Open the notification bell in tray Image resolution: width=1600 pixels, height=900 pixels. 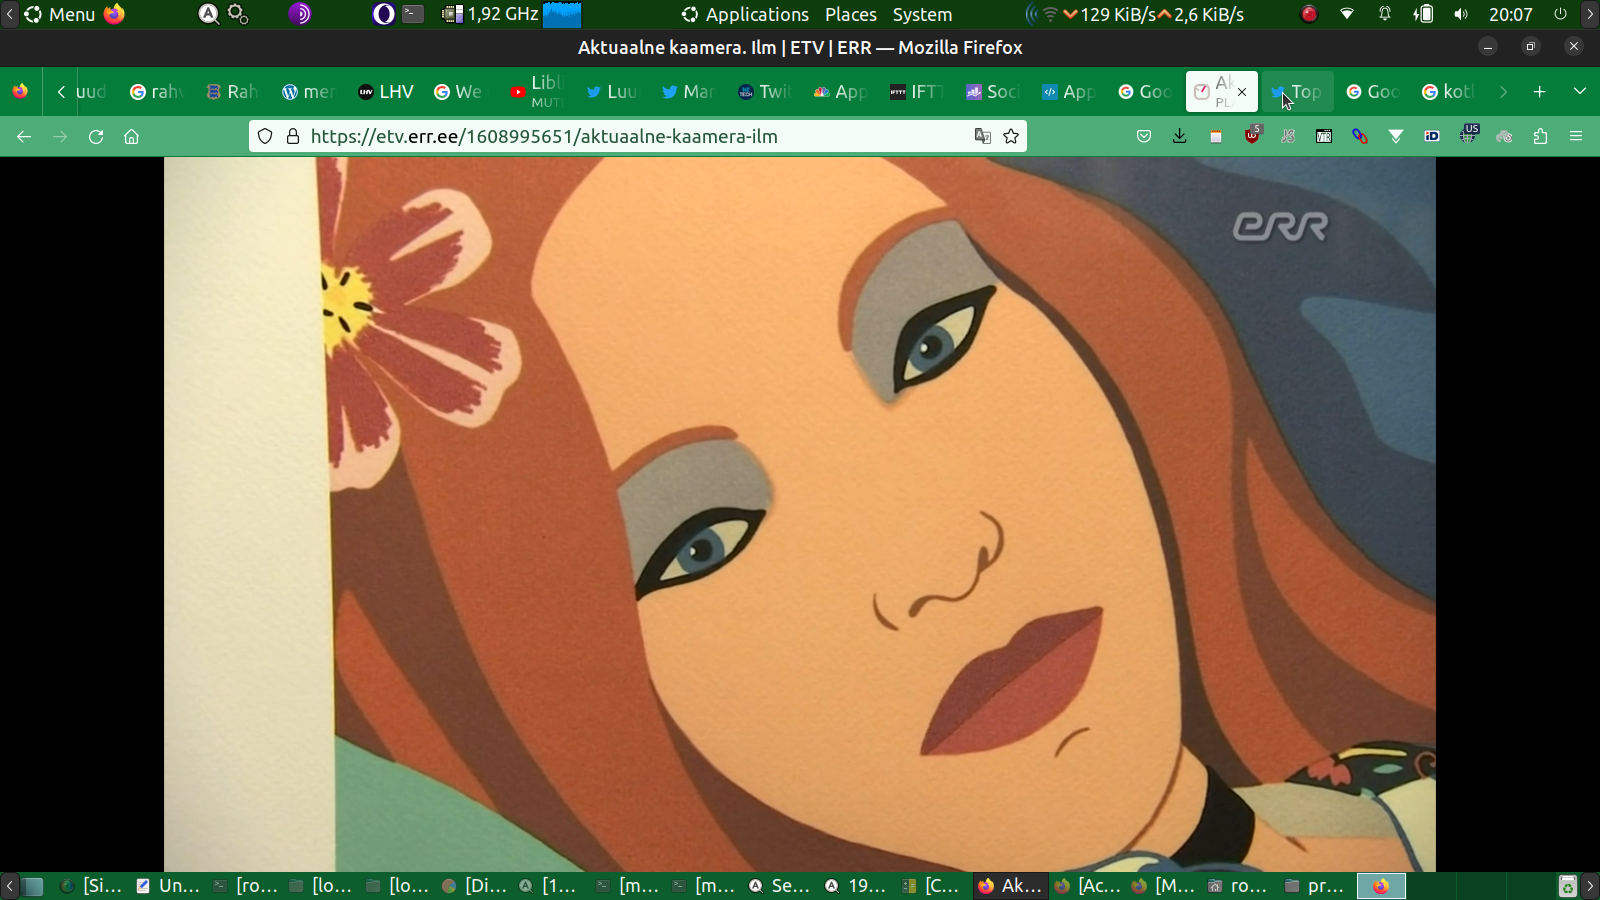point(1385,14)
